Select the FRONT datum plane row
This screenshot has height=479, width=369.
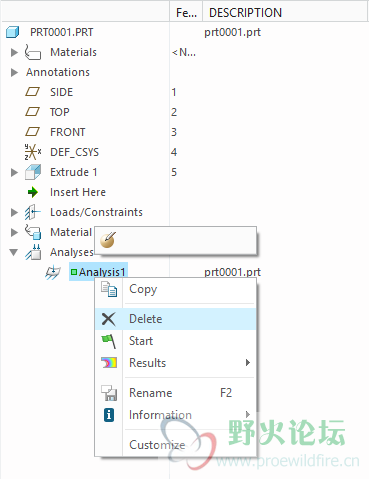click(x=68, y=132)
